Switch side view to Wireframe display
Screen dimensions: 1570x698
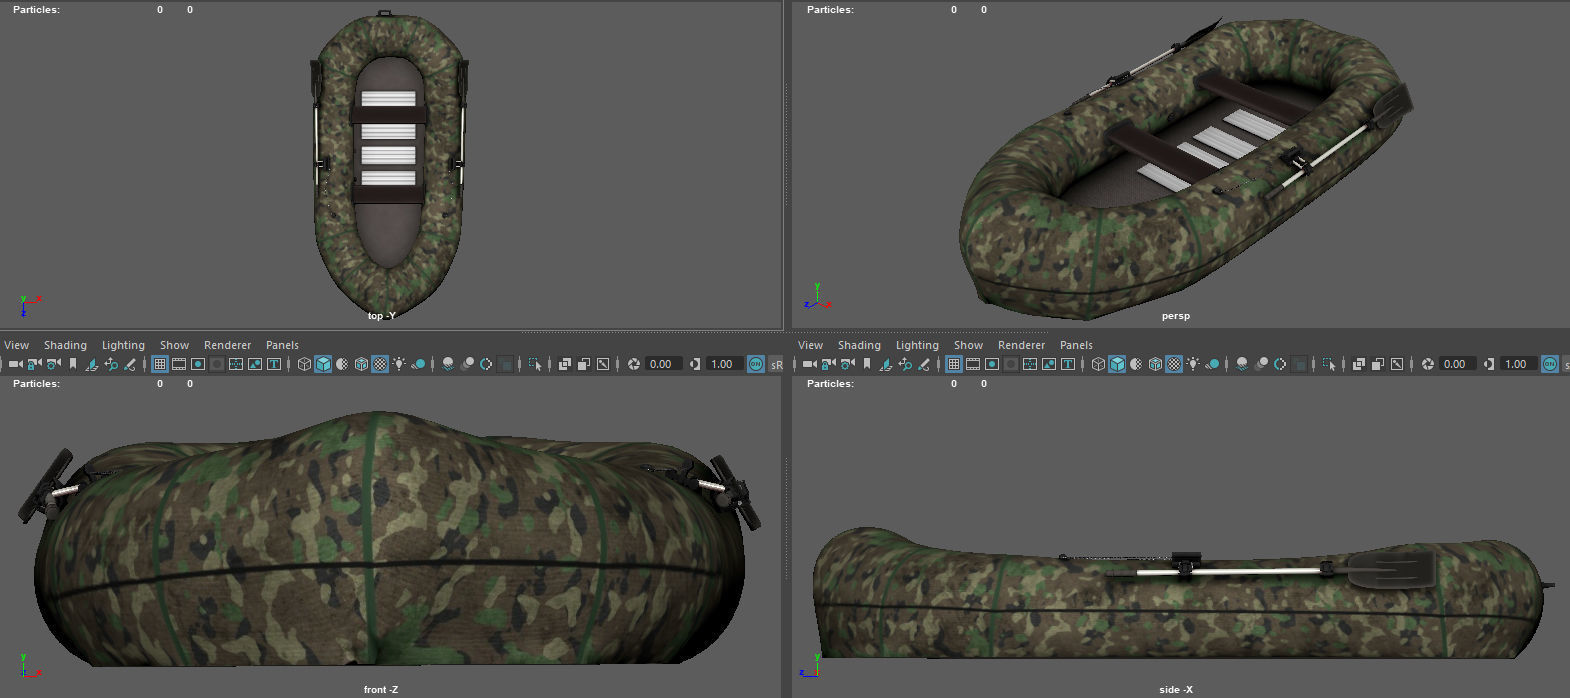1098,364
